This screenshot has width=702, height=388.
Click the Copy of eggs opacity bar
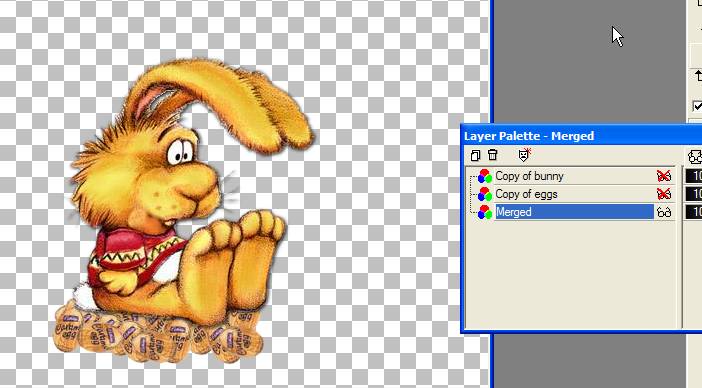pyautogui.click(x=693, y=194)
